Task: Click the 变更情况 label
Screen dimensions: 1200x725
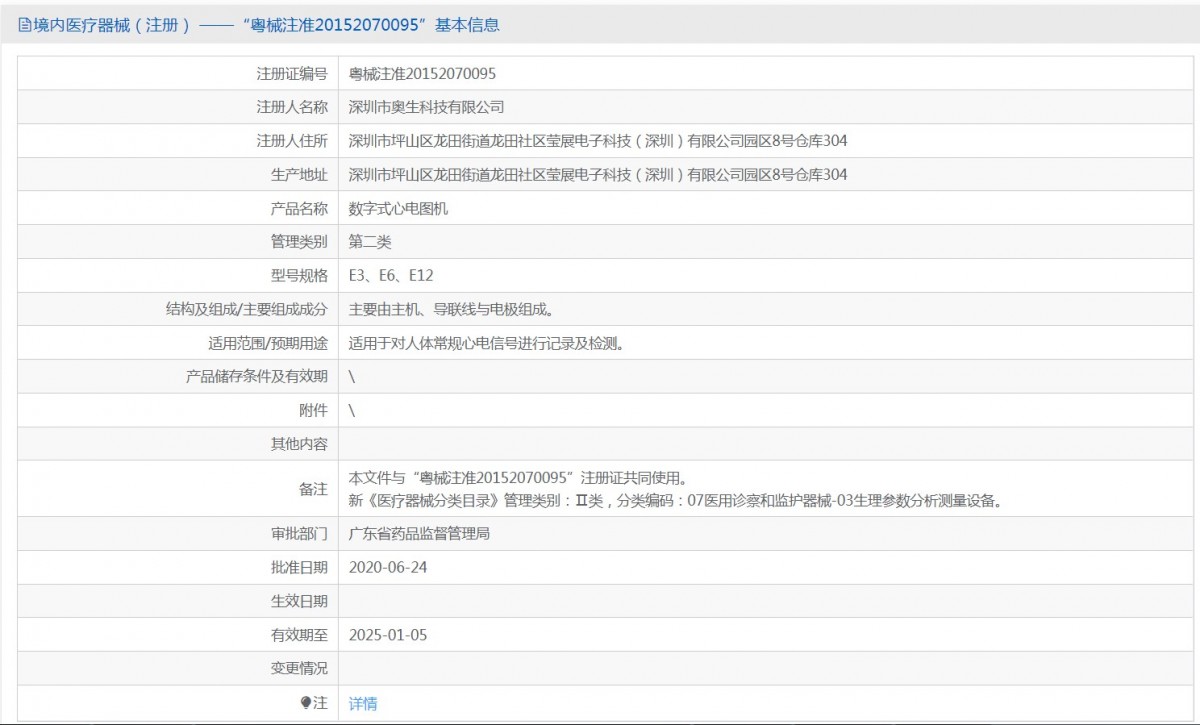Action: pos(299,668)
